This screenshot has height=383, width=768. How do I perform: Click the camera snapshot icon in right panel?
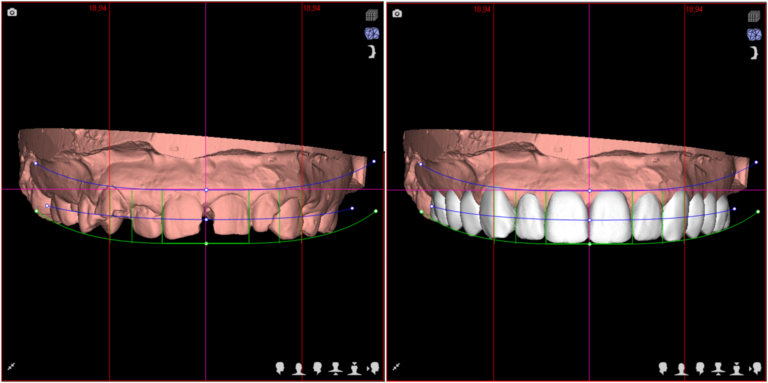397,13
